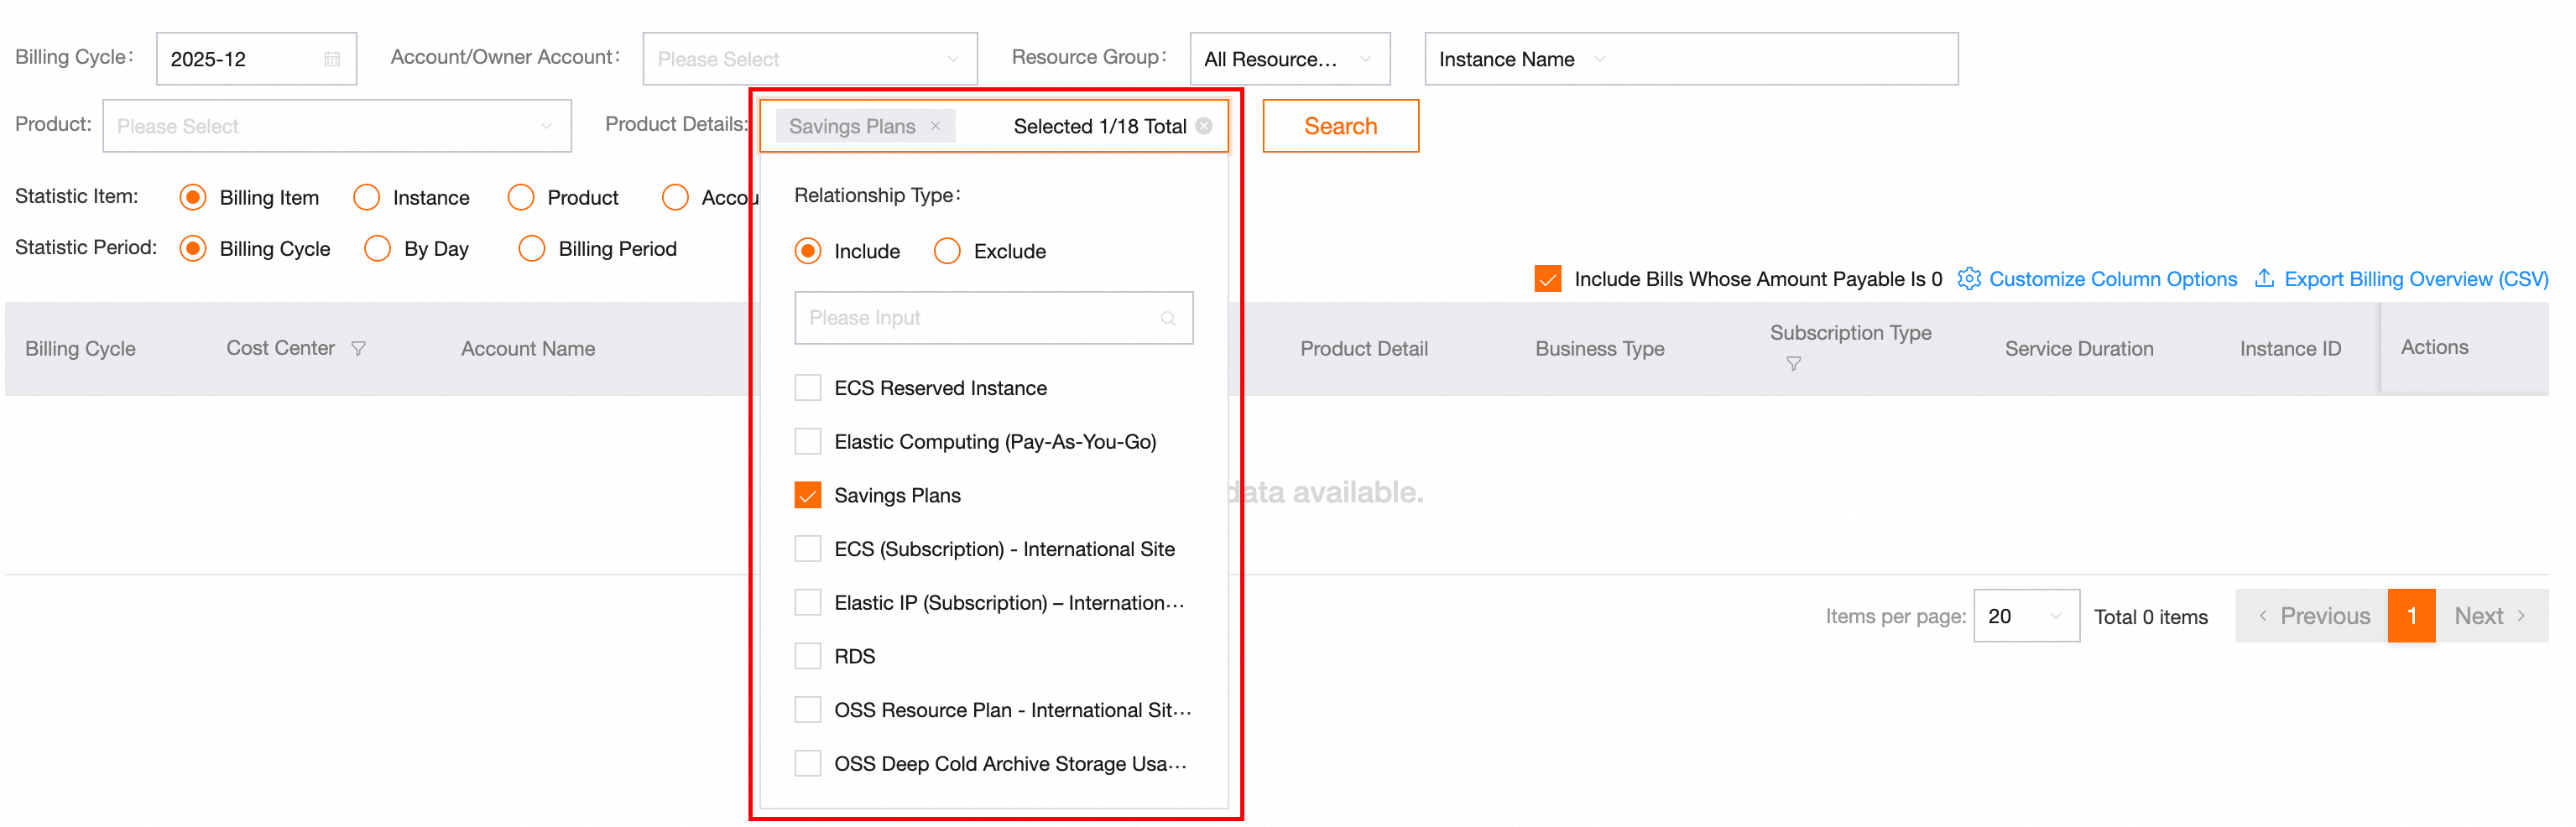2576x827 pixels.
Task: Check ECS Reserved Instance option
Action: [x=808, y=388]
